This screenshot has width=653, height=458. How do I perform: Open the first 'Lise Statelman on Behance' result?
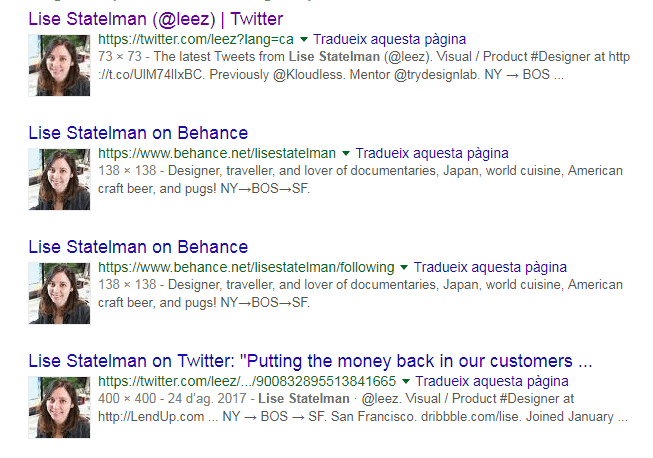pos(138,133)
